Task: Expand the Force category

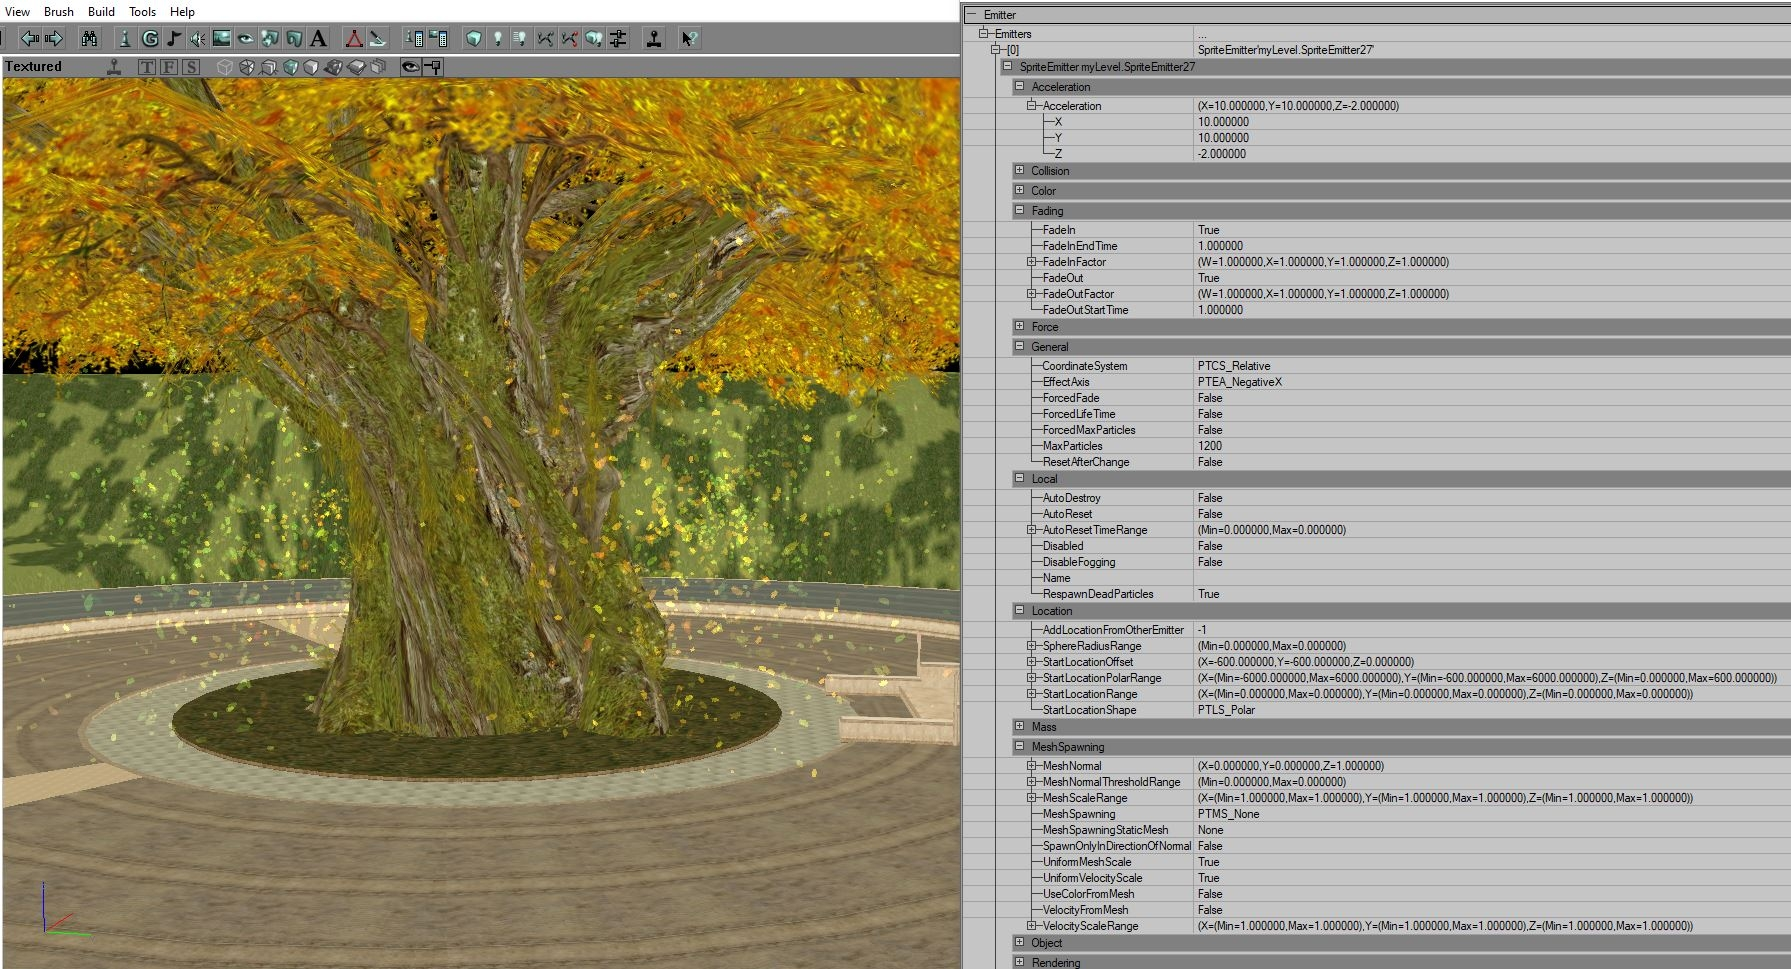Action: pyautogui.click(x=1019, y=326)
